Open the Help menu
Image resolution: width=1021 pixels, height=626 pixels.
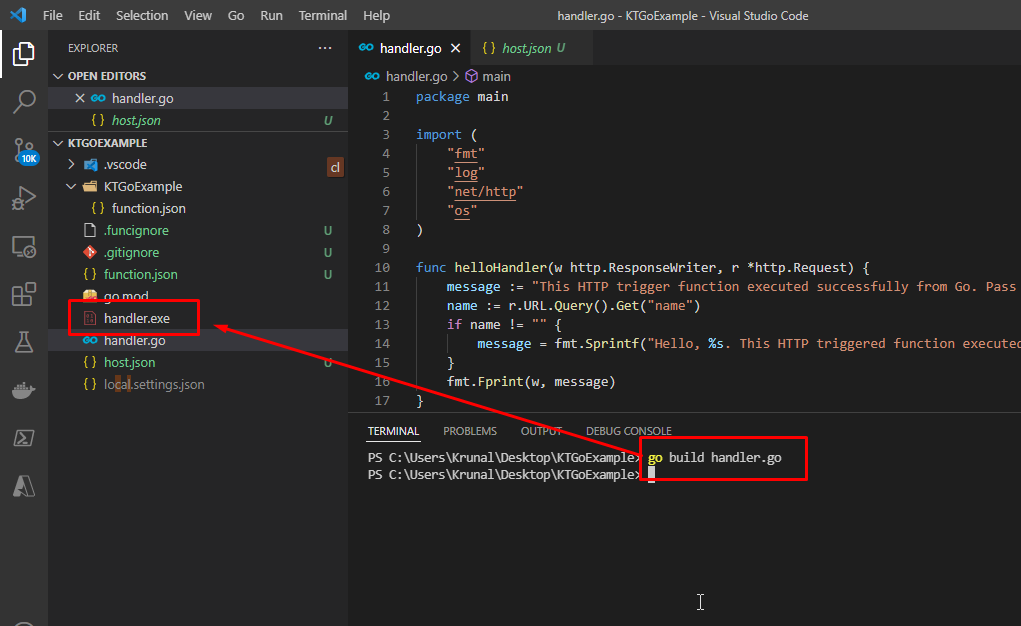(x=376, y=15)
